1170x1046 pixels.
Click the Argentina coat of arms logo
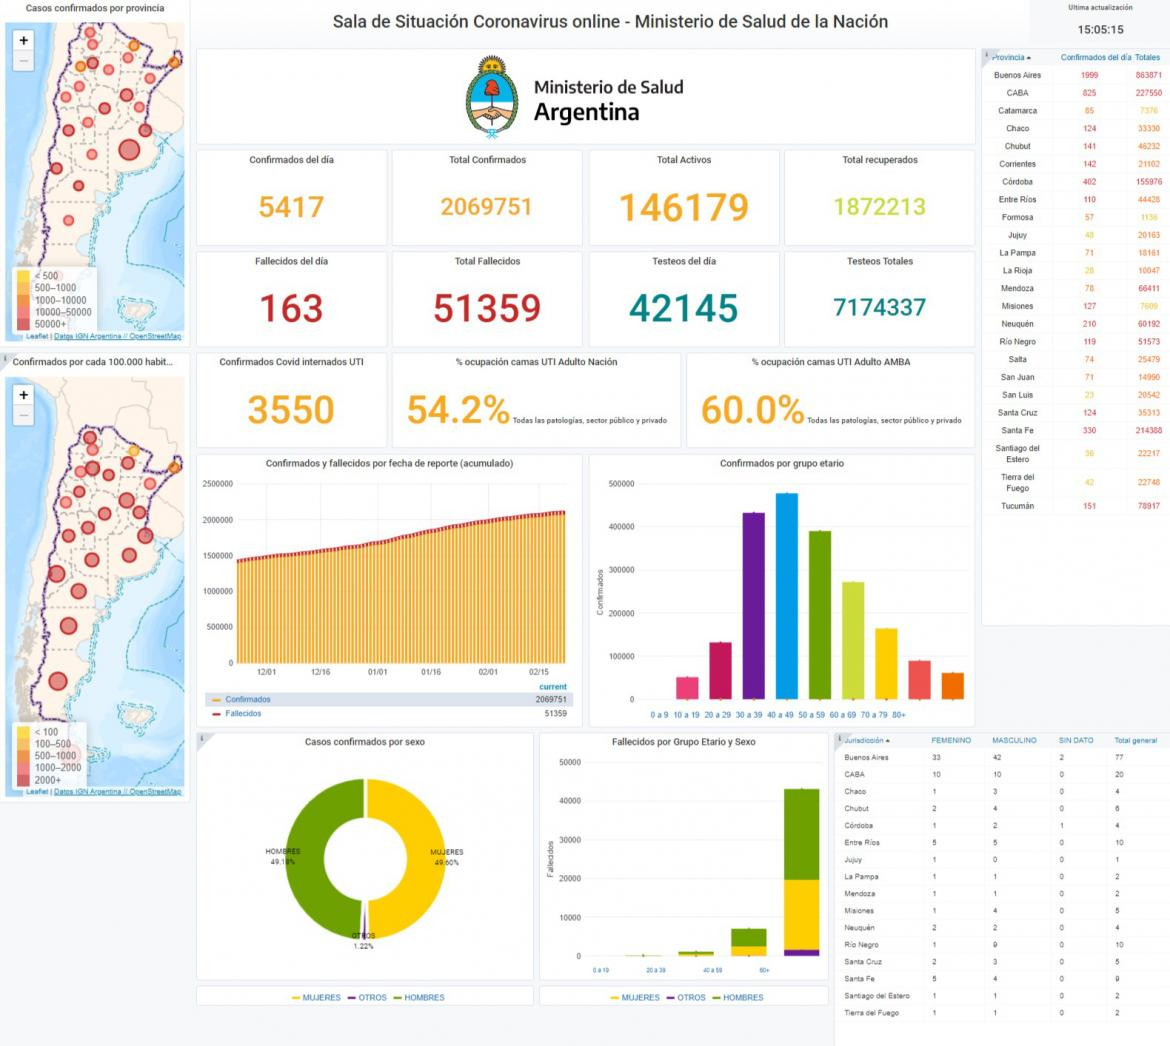click(x=492, y=97)
